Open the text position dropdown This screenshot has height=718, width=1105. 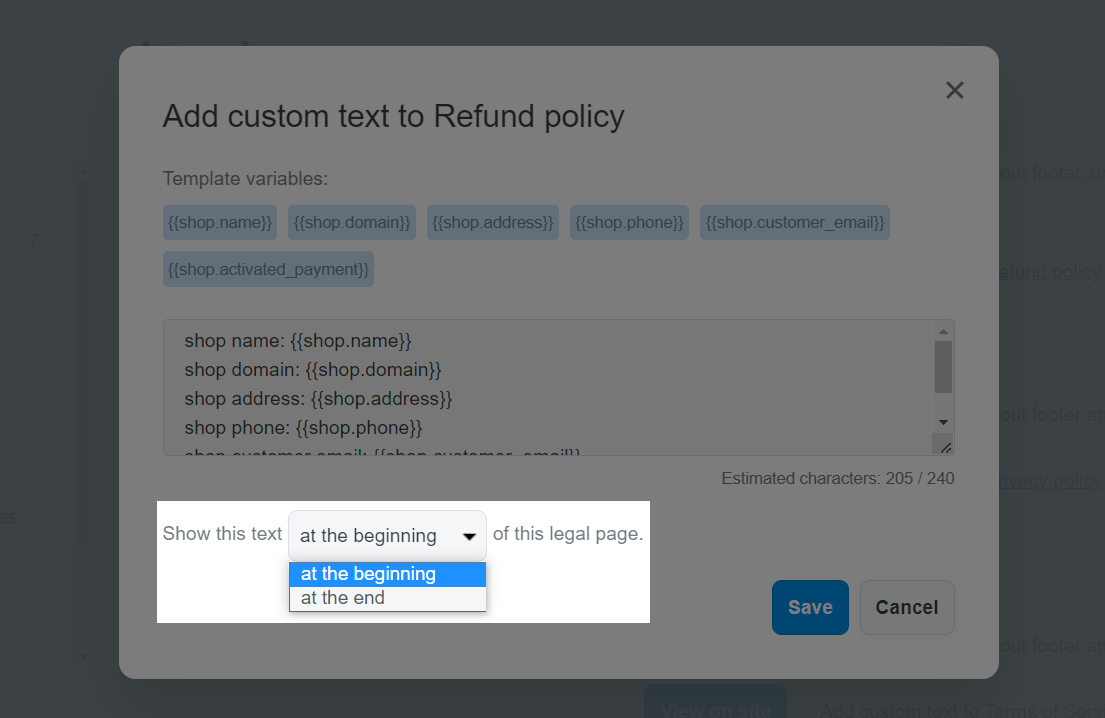pos(387,536)
